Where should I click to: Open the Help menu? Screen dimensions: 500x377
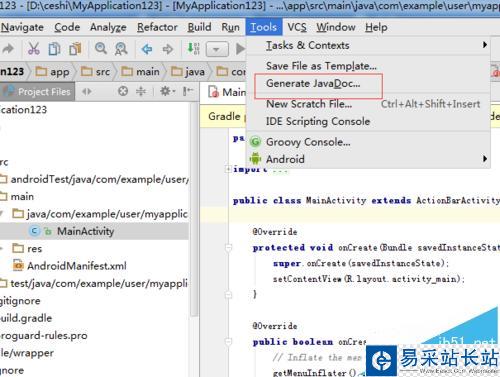(x=376, y=27)
